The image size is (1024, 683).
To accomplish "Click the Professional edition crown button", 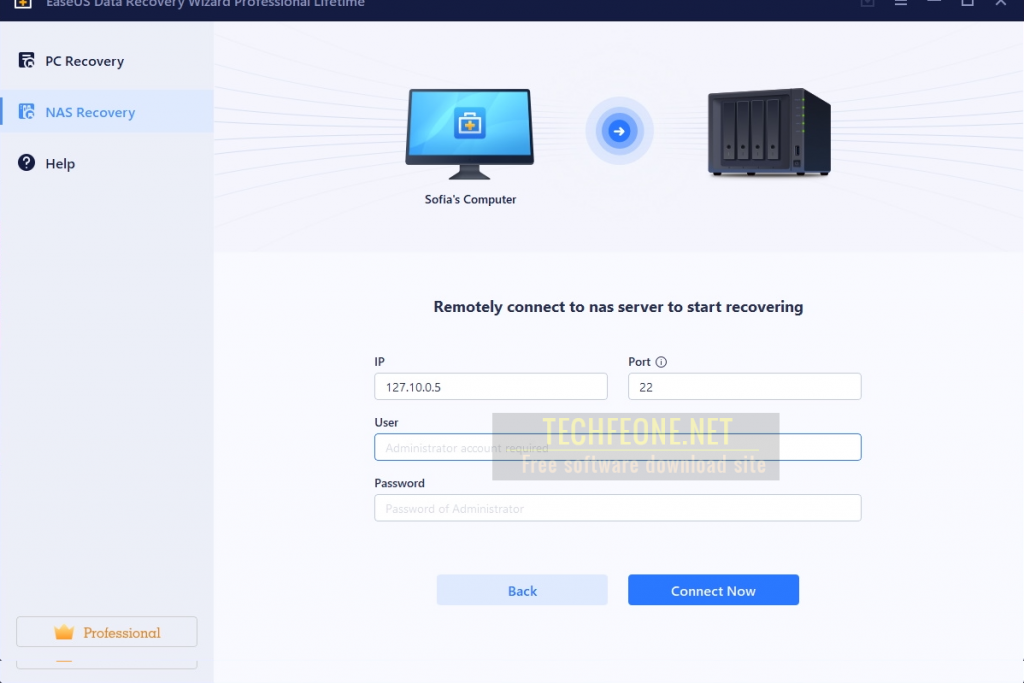I will click(x=106, y=632).
